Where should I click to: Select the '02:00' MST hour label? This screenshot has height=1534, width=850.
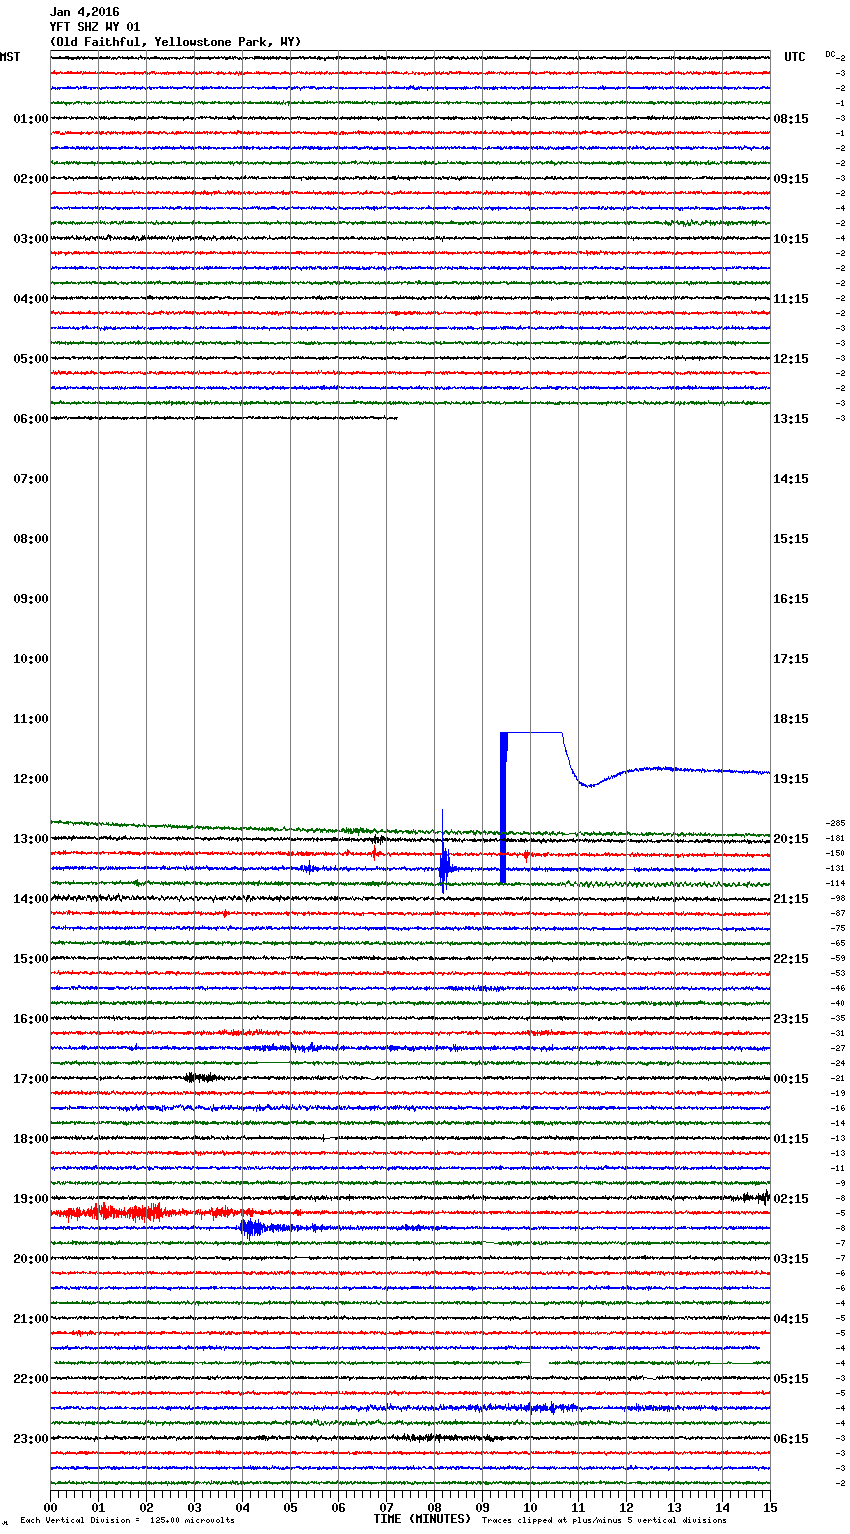(x=31, y=179)
